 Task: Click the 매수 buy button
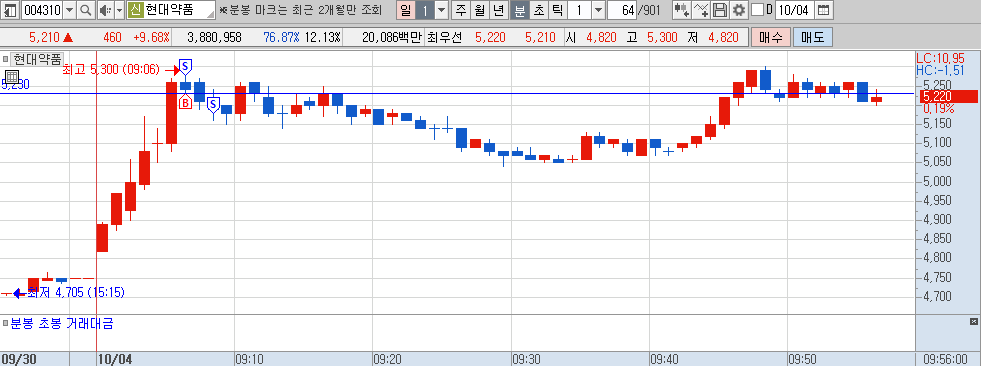(771, 37)
